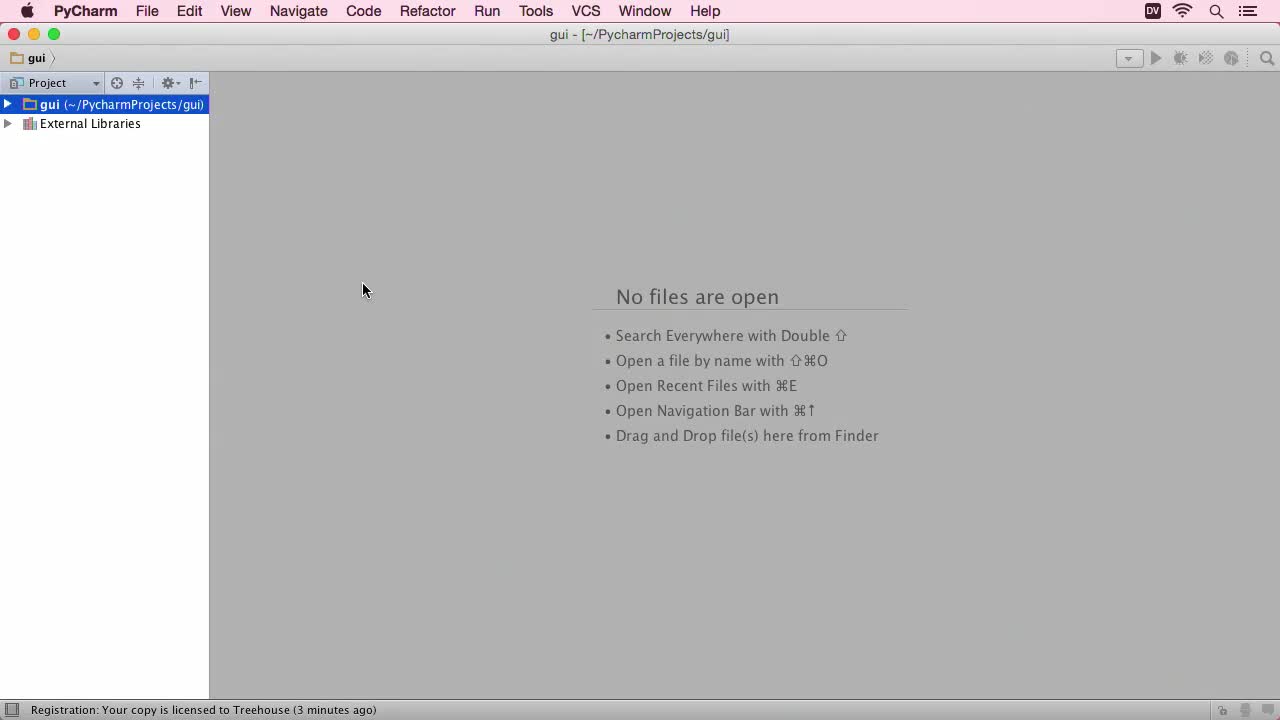Open the gear settings menu in Project panel
The width and height of the screenshot is (1280, 720).
point(170,83)
